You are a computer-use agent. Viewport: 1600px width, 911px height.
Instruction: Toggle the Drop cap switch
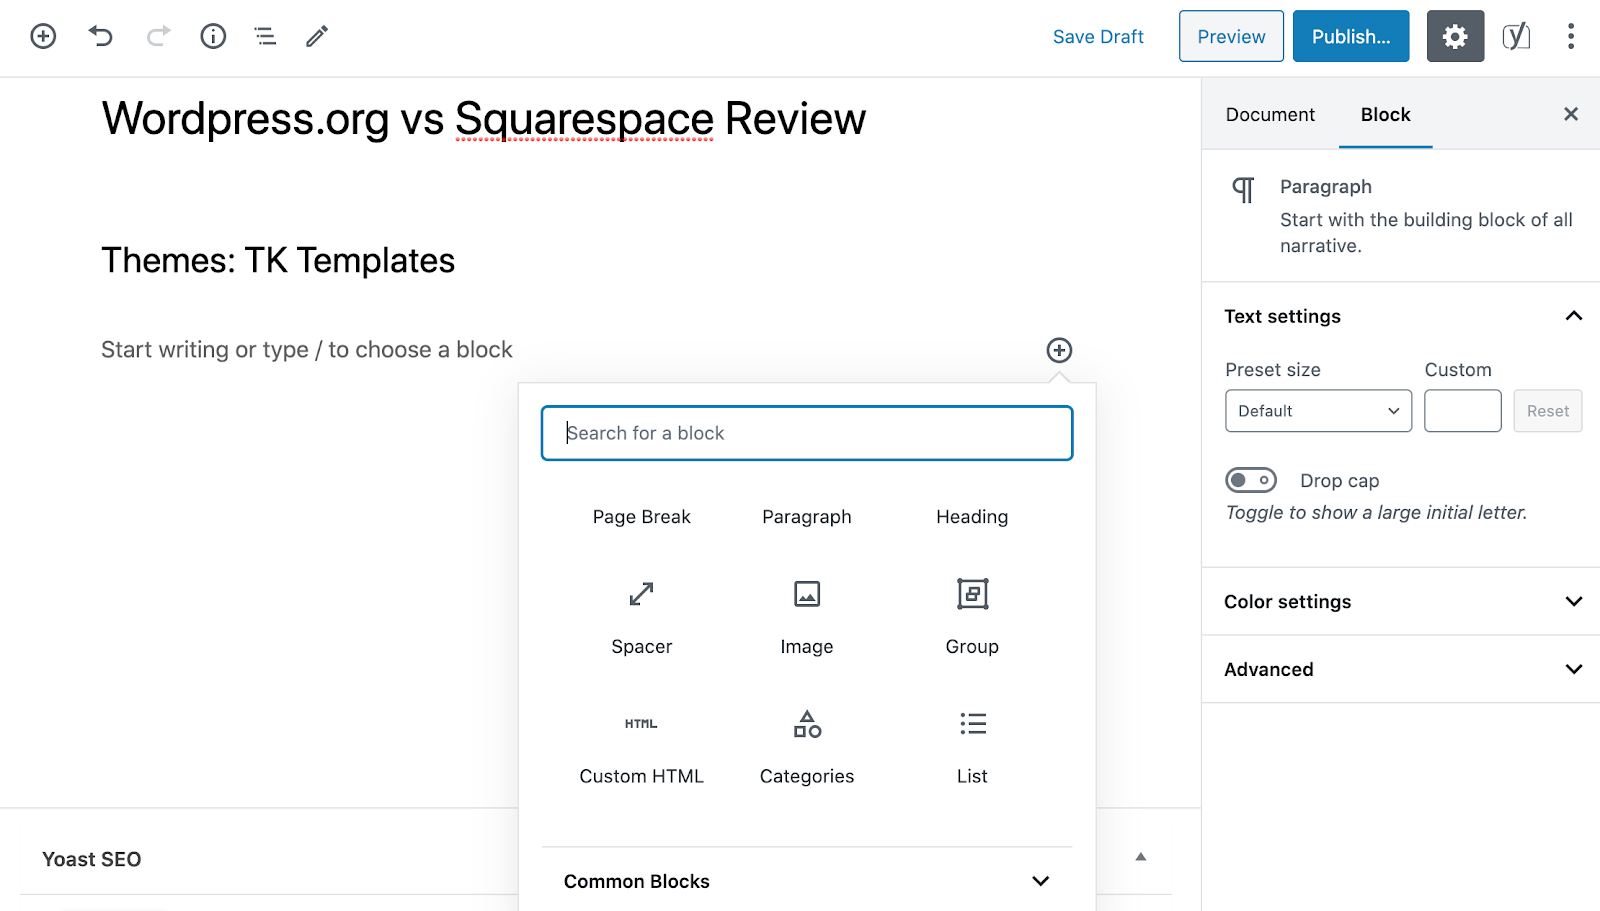pyautogui.click(x=1251, y=481)
